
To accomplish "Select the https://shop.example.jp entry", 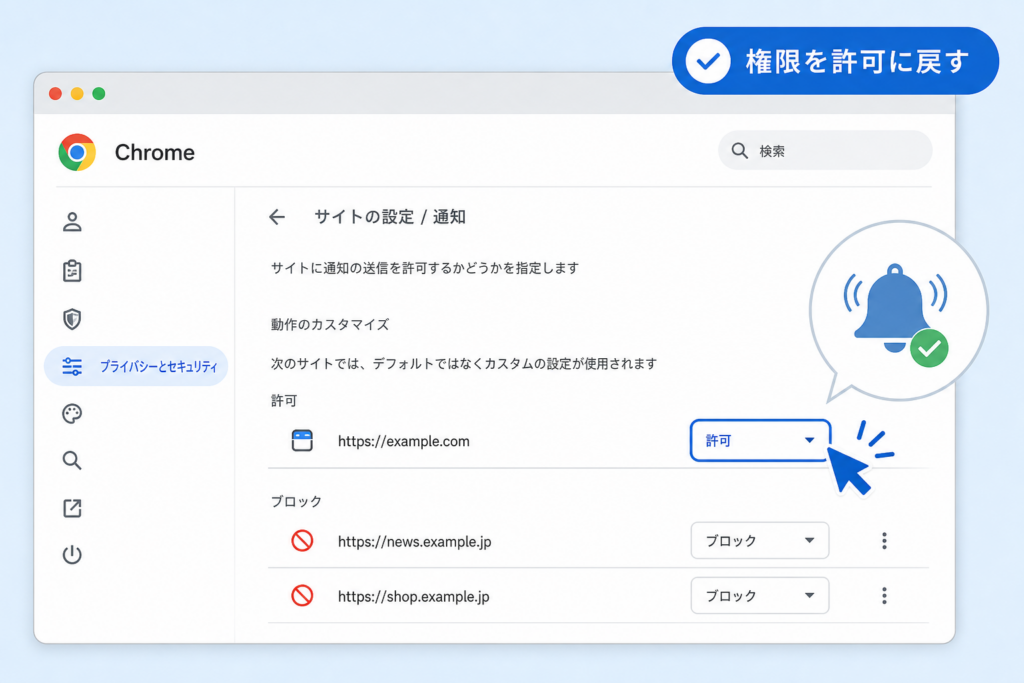I will click(413, 596).
